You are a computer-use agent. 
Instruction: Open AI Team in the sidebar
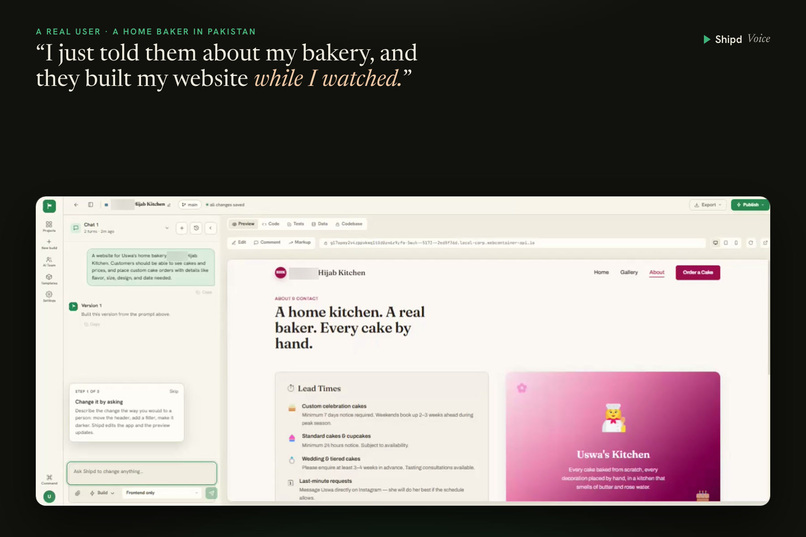[49, 262]
